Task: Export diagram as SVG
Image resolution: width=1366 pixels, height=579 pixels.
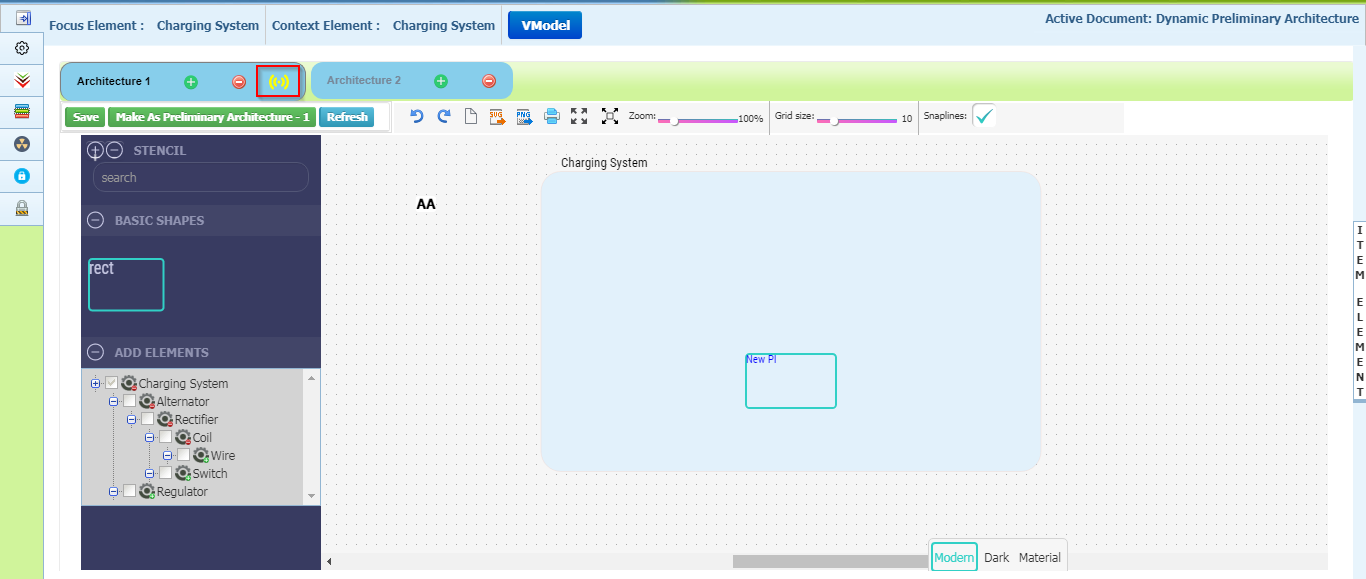Action: 497,117
